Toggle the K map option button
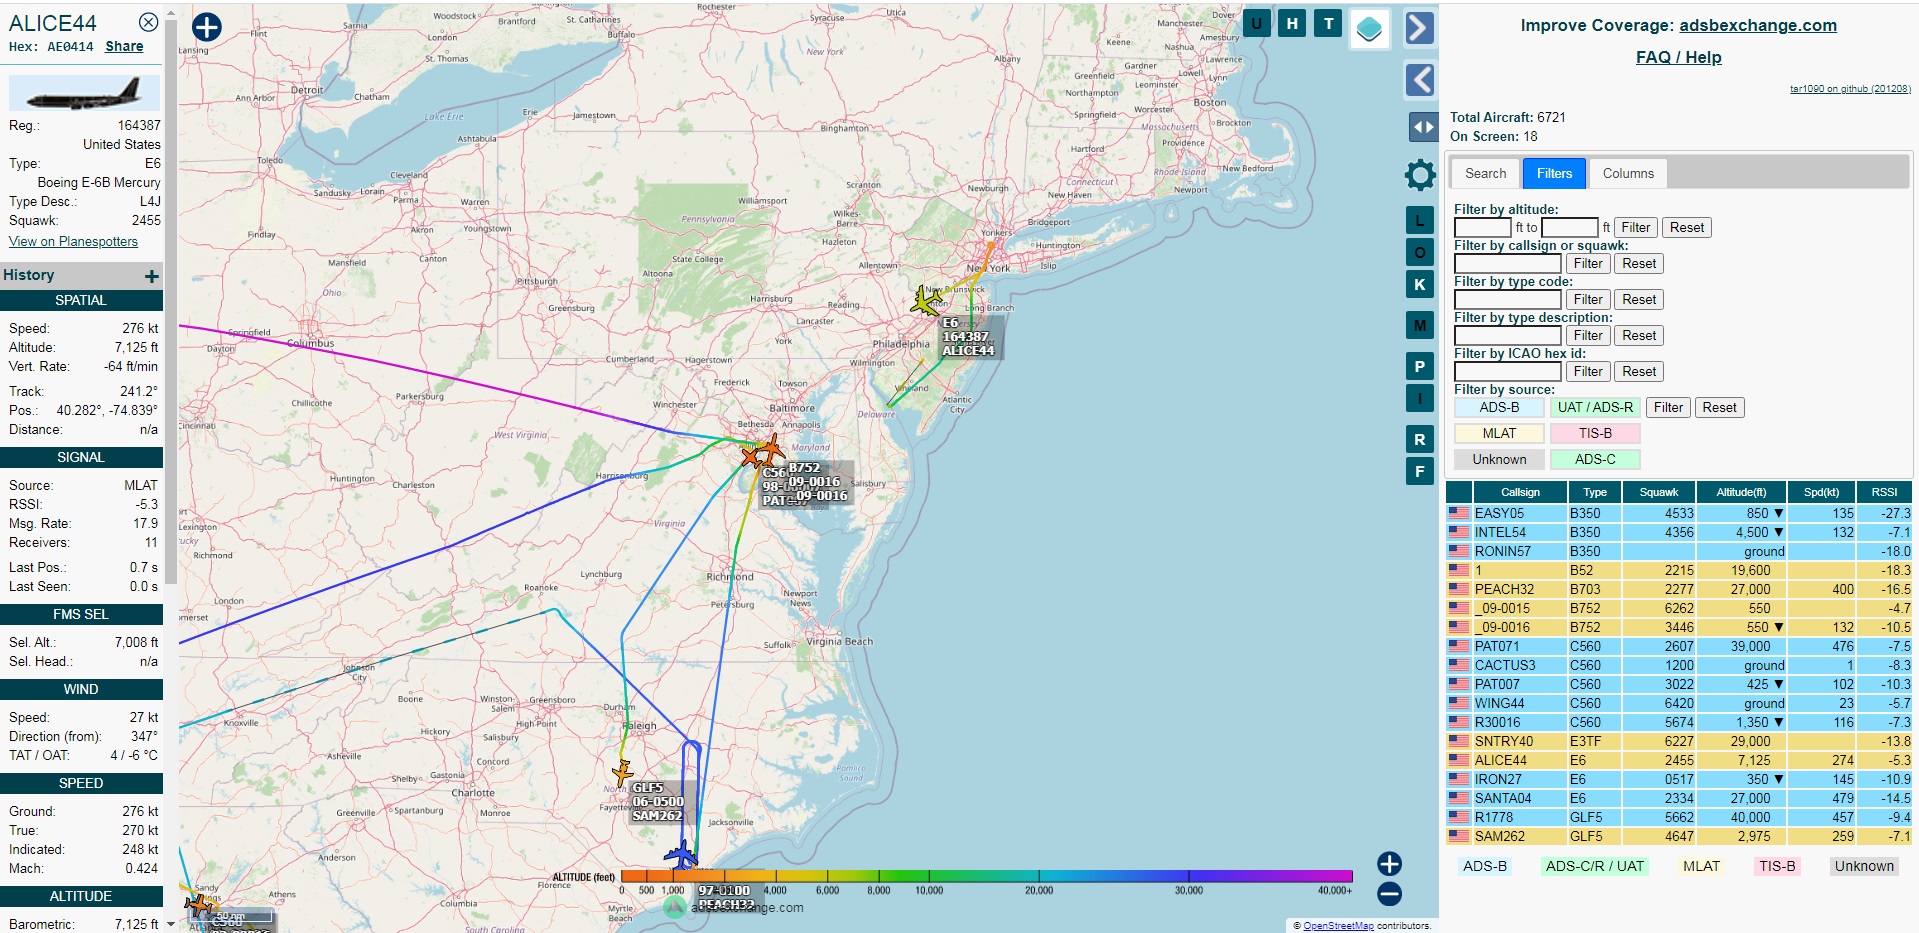 1420,284
